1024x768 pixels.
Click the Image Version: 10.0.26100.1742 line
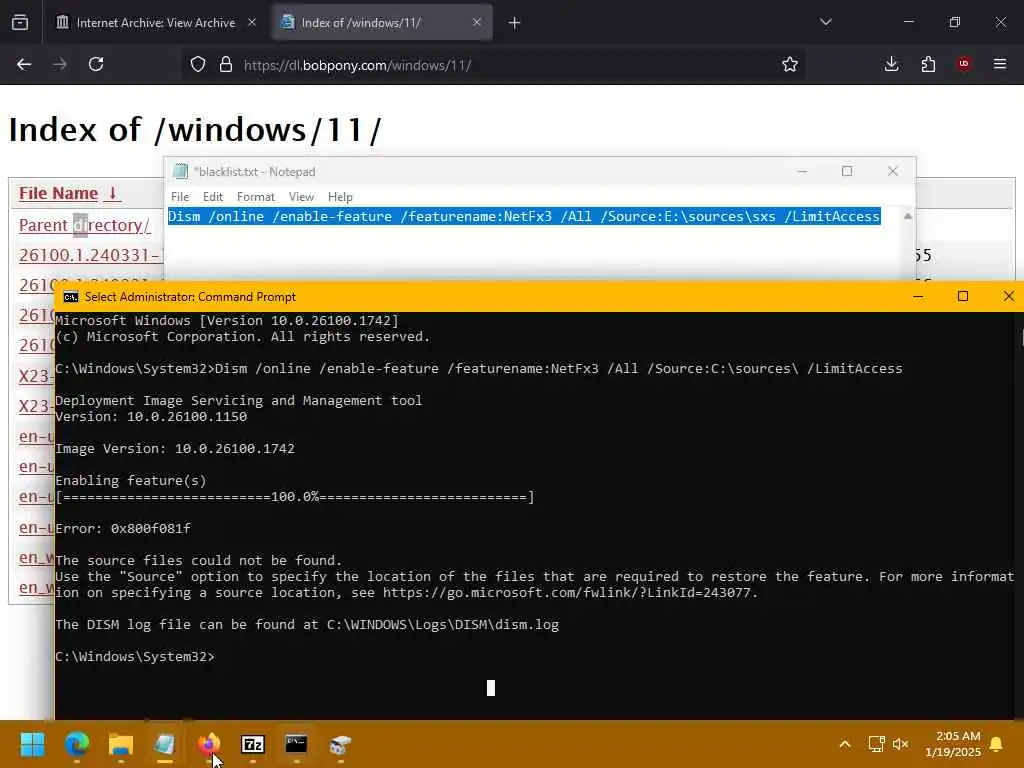coord(175,449)
